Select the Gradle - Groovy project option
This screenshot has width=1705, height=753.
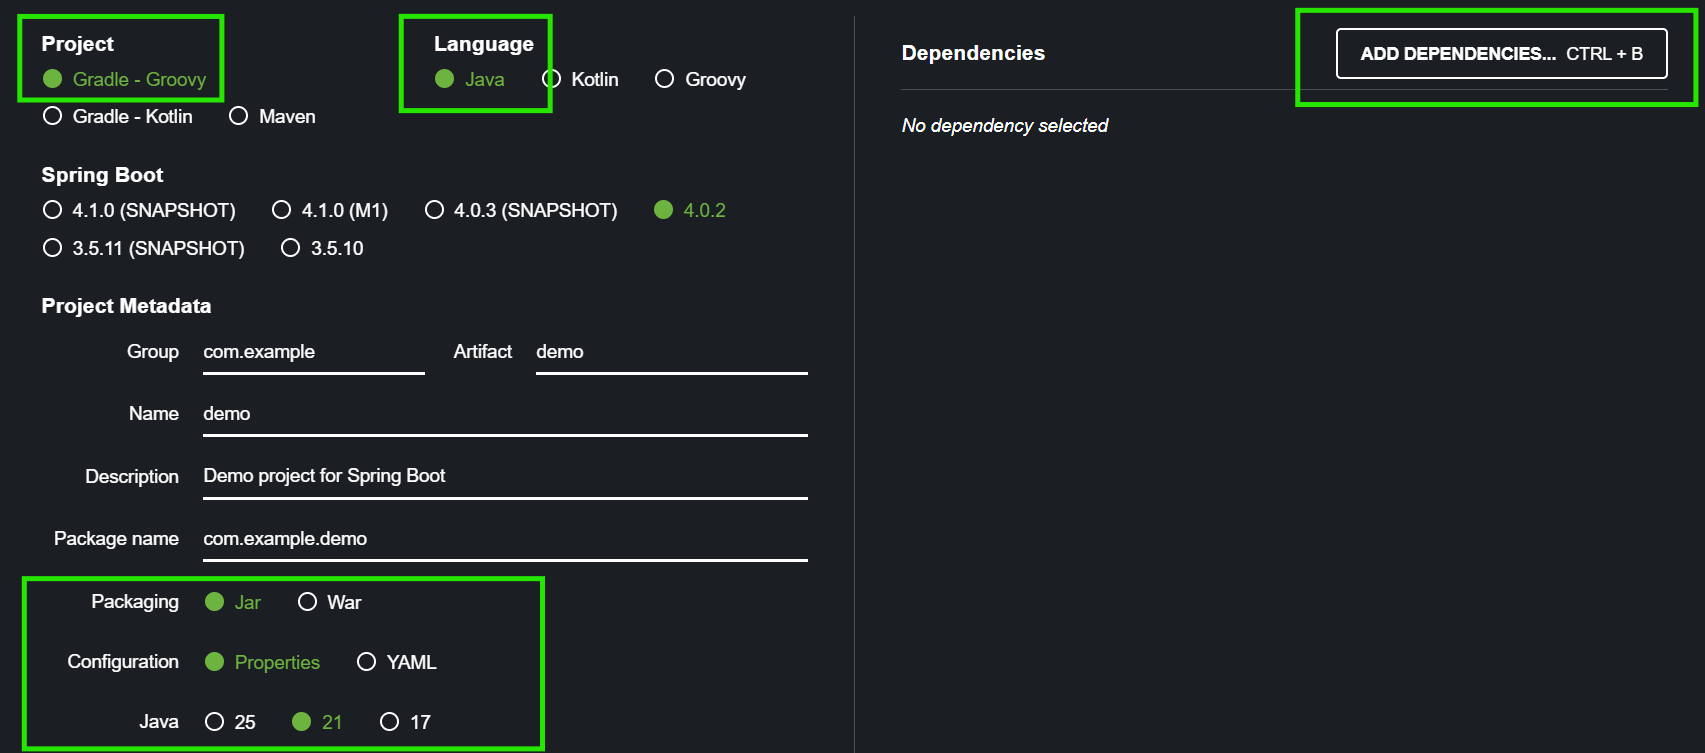tap(124, 79)
